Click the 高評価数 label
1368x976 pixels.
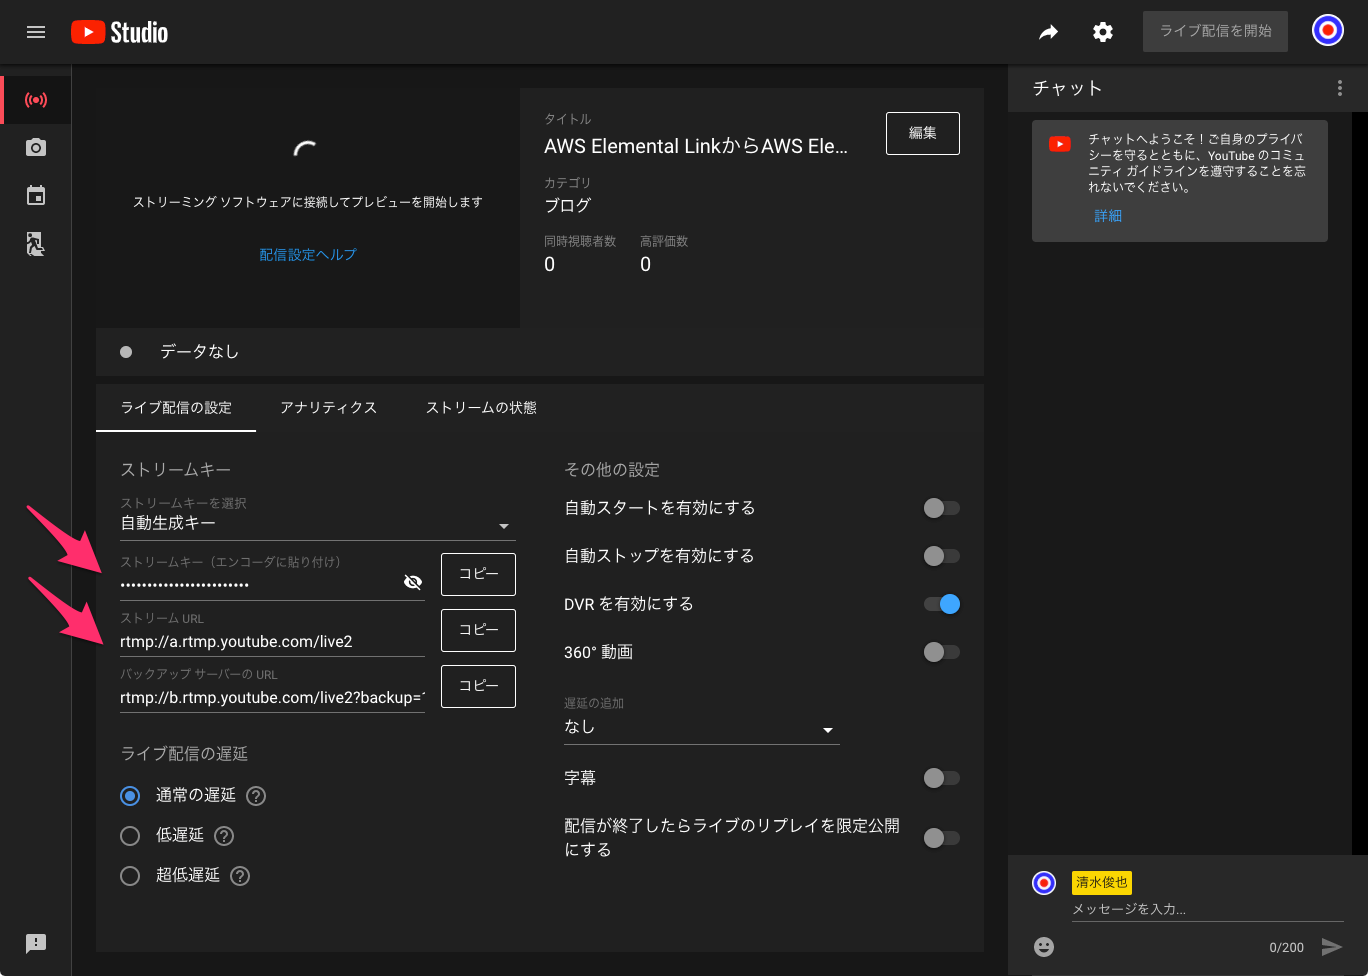click(664, 242)
